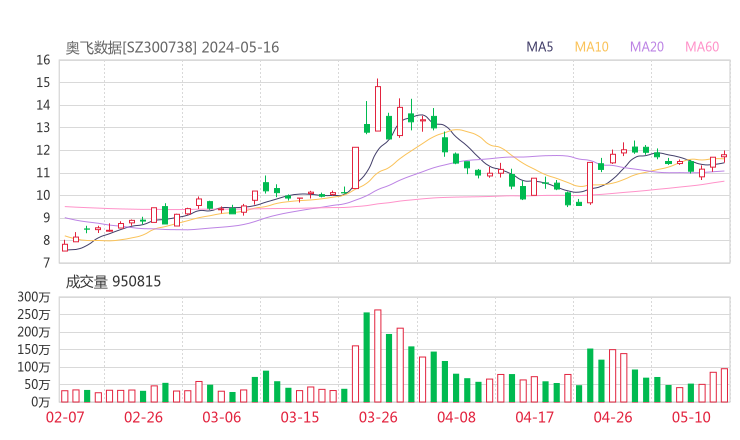Click the MA60 legend label
The width and height of the screenshot is (740, 440).
702,47
